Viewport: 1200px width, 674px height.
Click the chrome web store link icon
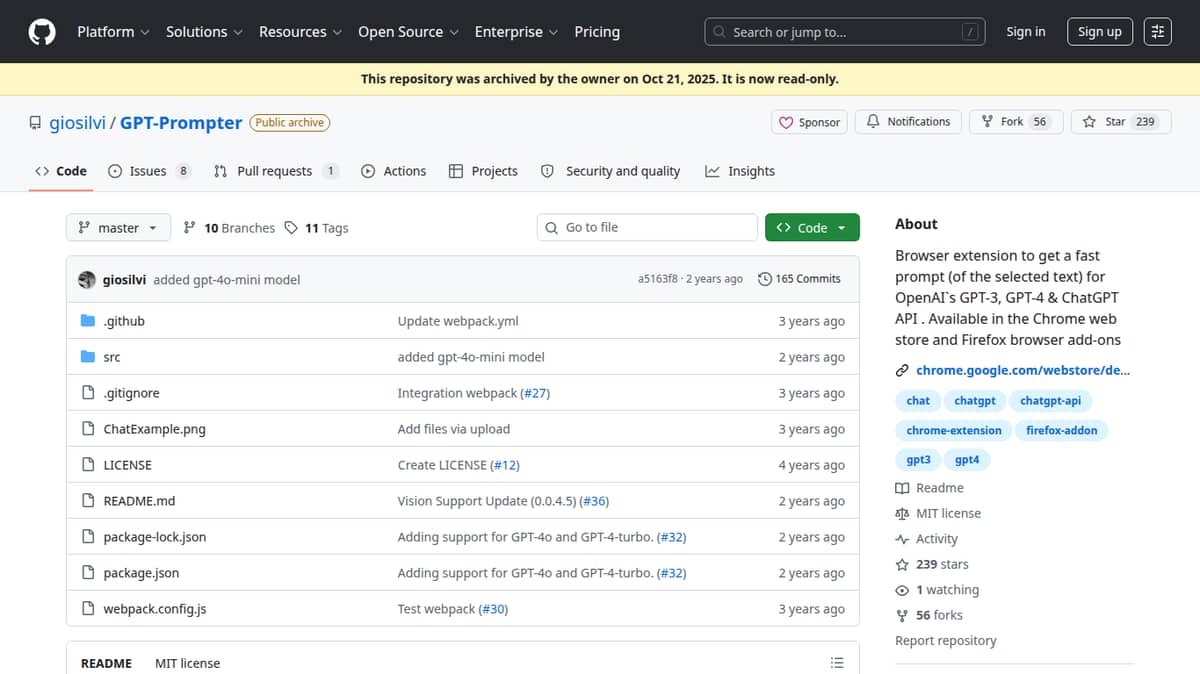pos(902,370)
